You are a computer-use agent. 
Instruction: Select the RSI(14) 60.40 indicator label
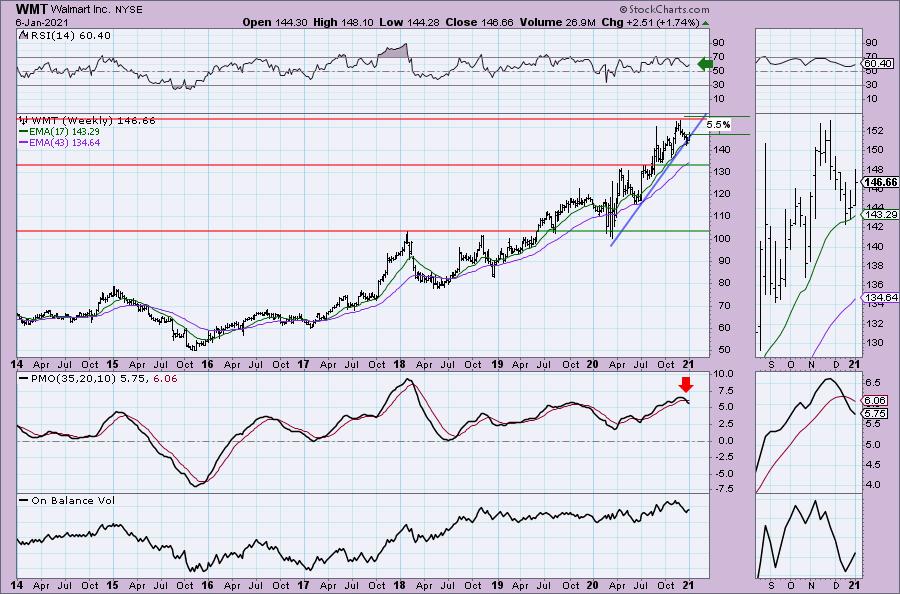70,36
